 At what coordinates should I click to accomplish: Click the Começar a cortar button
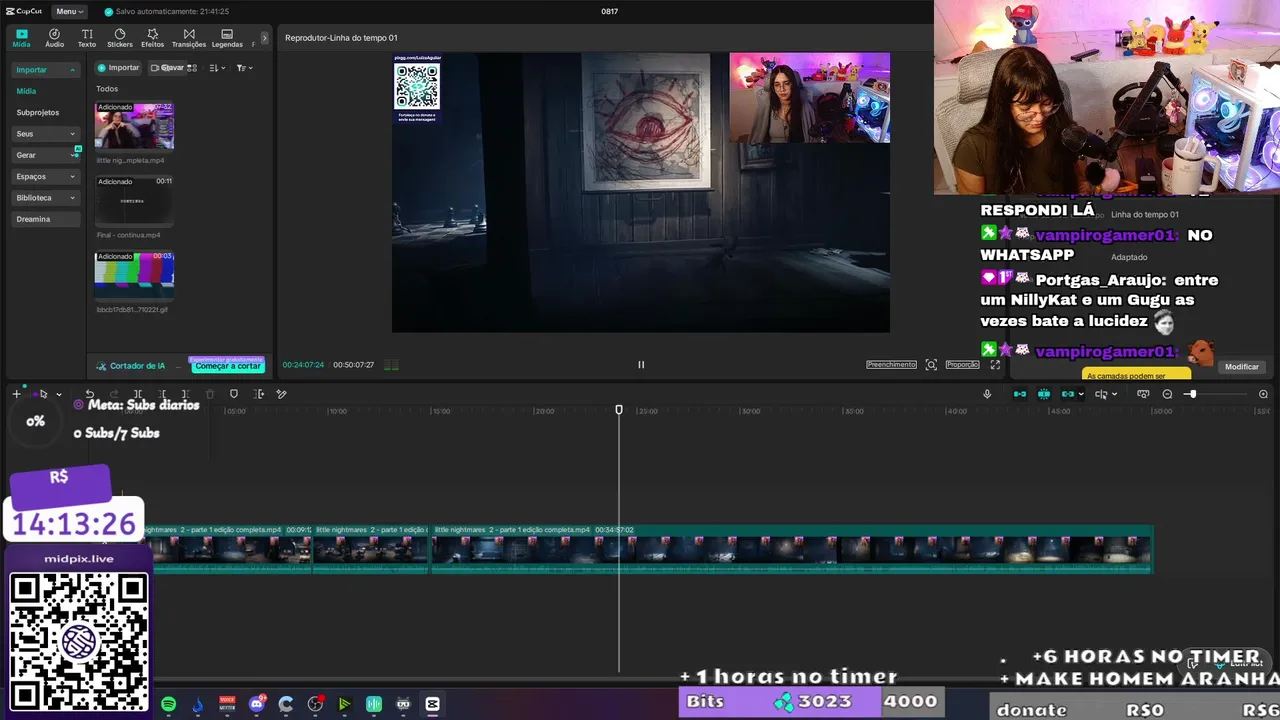tap(228, 366)
